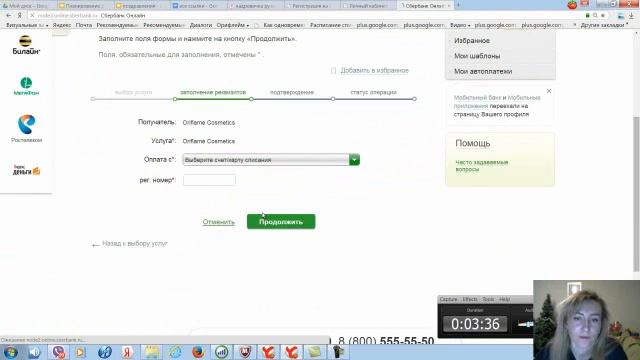Click the 'статус операции' step label
The image size is (640, 360).
(373, 92)
